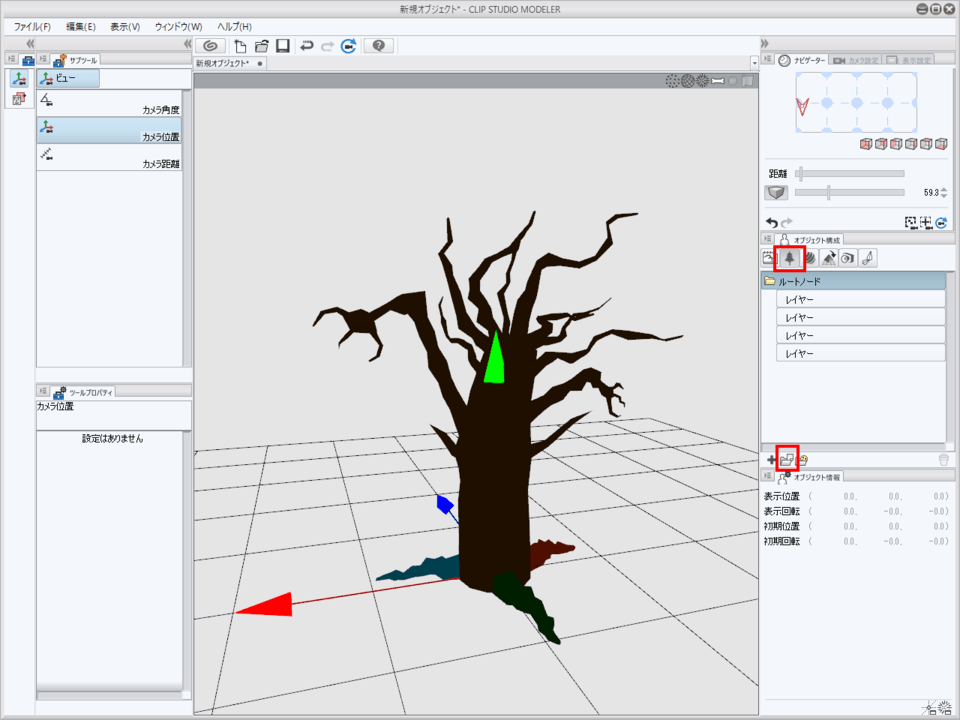Click the 距離 slider track

click(850, 174)
